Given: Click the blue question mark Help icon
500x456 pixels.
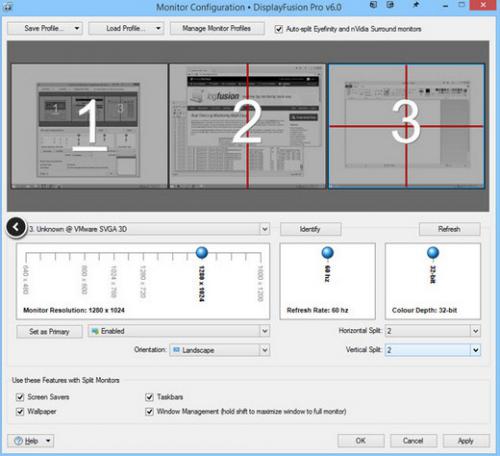Looking at the screenshot, I should click(x=19, y=441).
